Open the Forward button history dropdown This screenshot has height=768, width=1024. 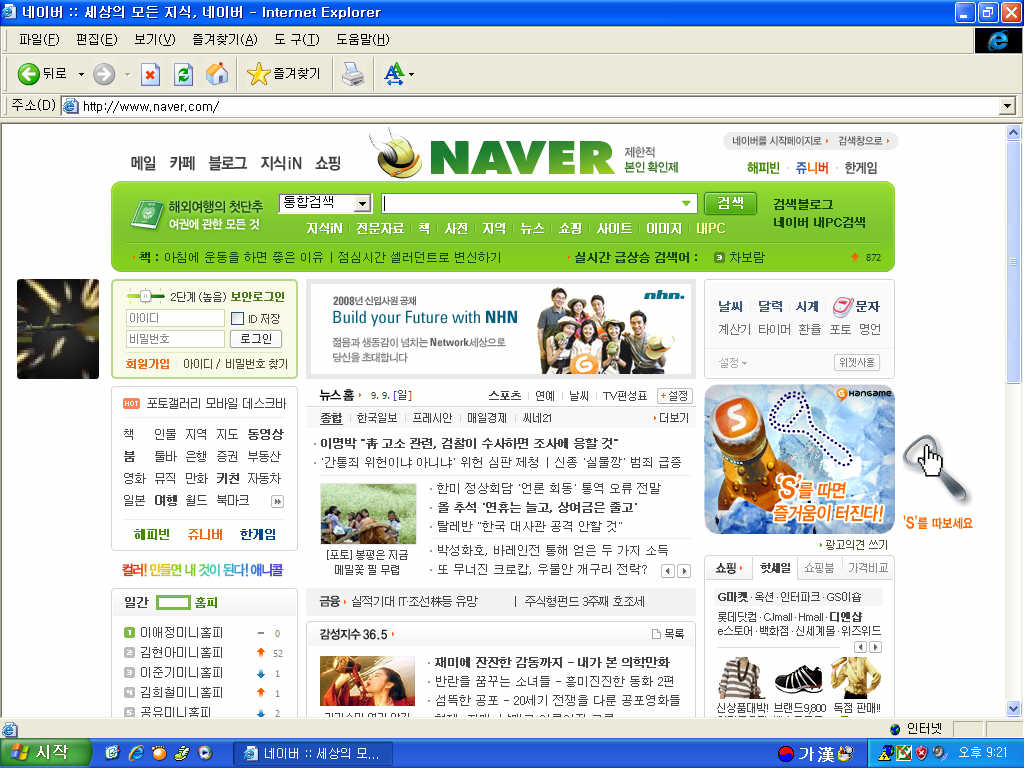click(127, 74)
